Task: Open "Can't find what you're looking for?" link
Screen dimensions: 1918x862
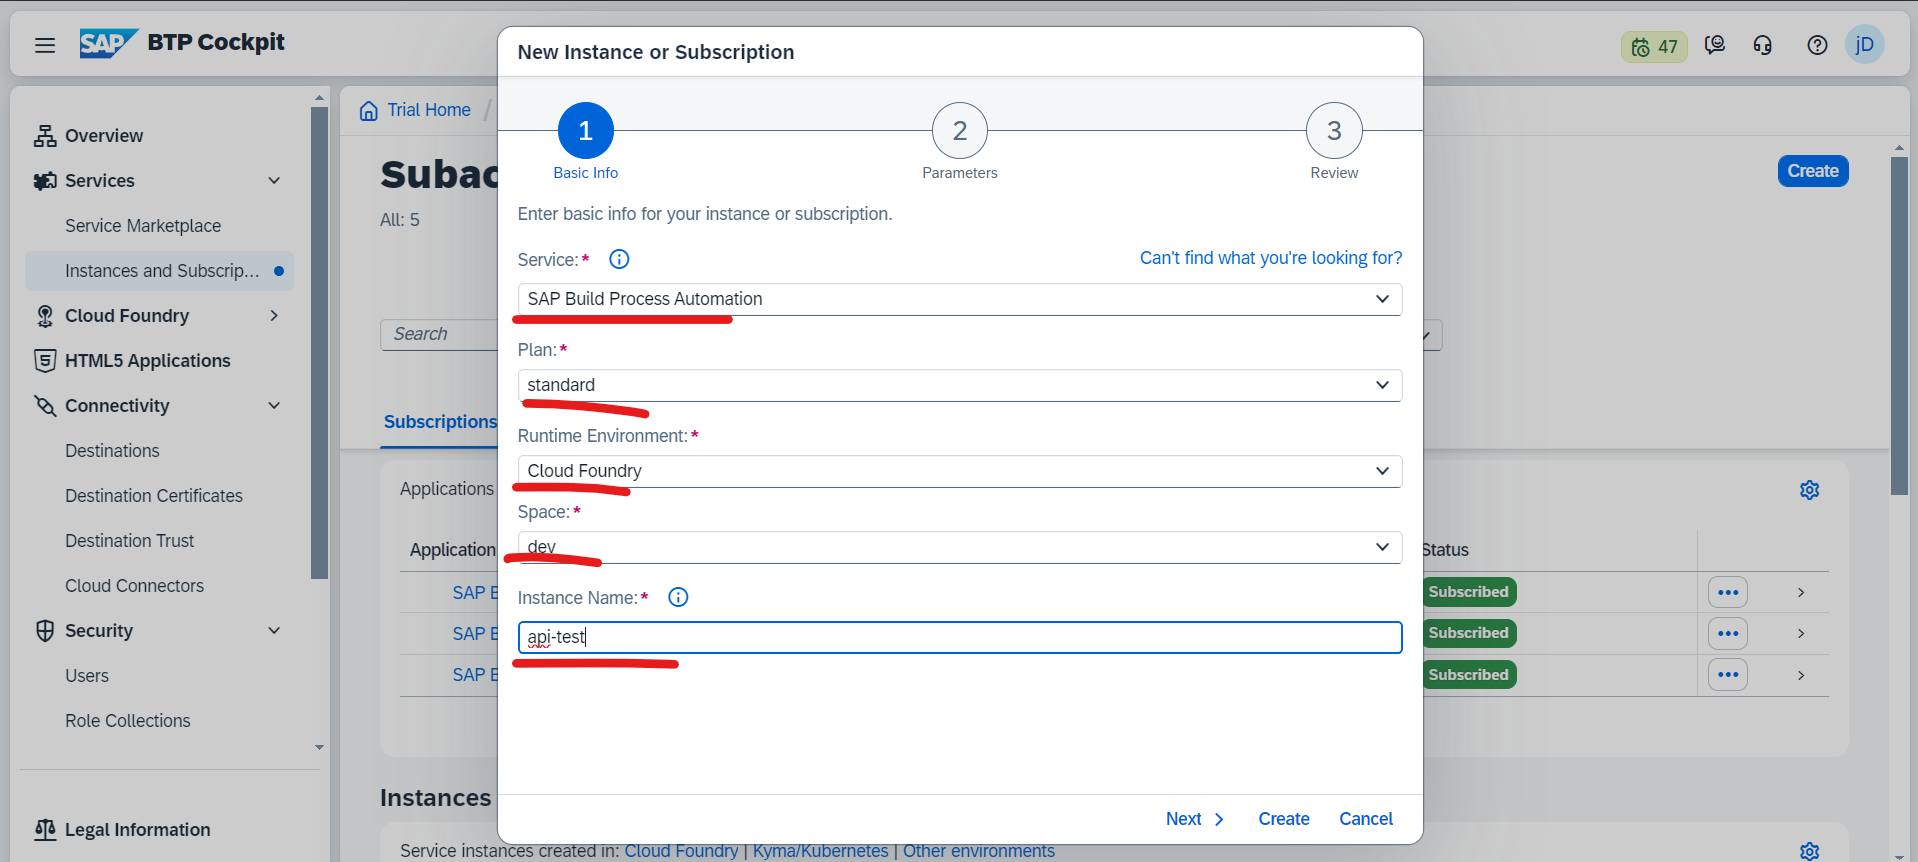Action: (1270, 258)
